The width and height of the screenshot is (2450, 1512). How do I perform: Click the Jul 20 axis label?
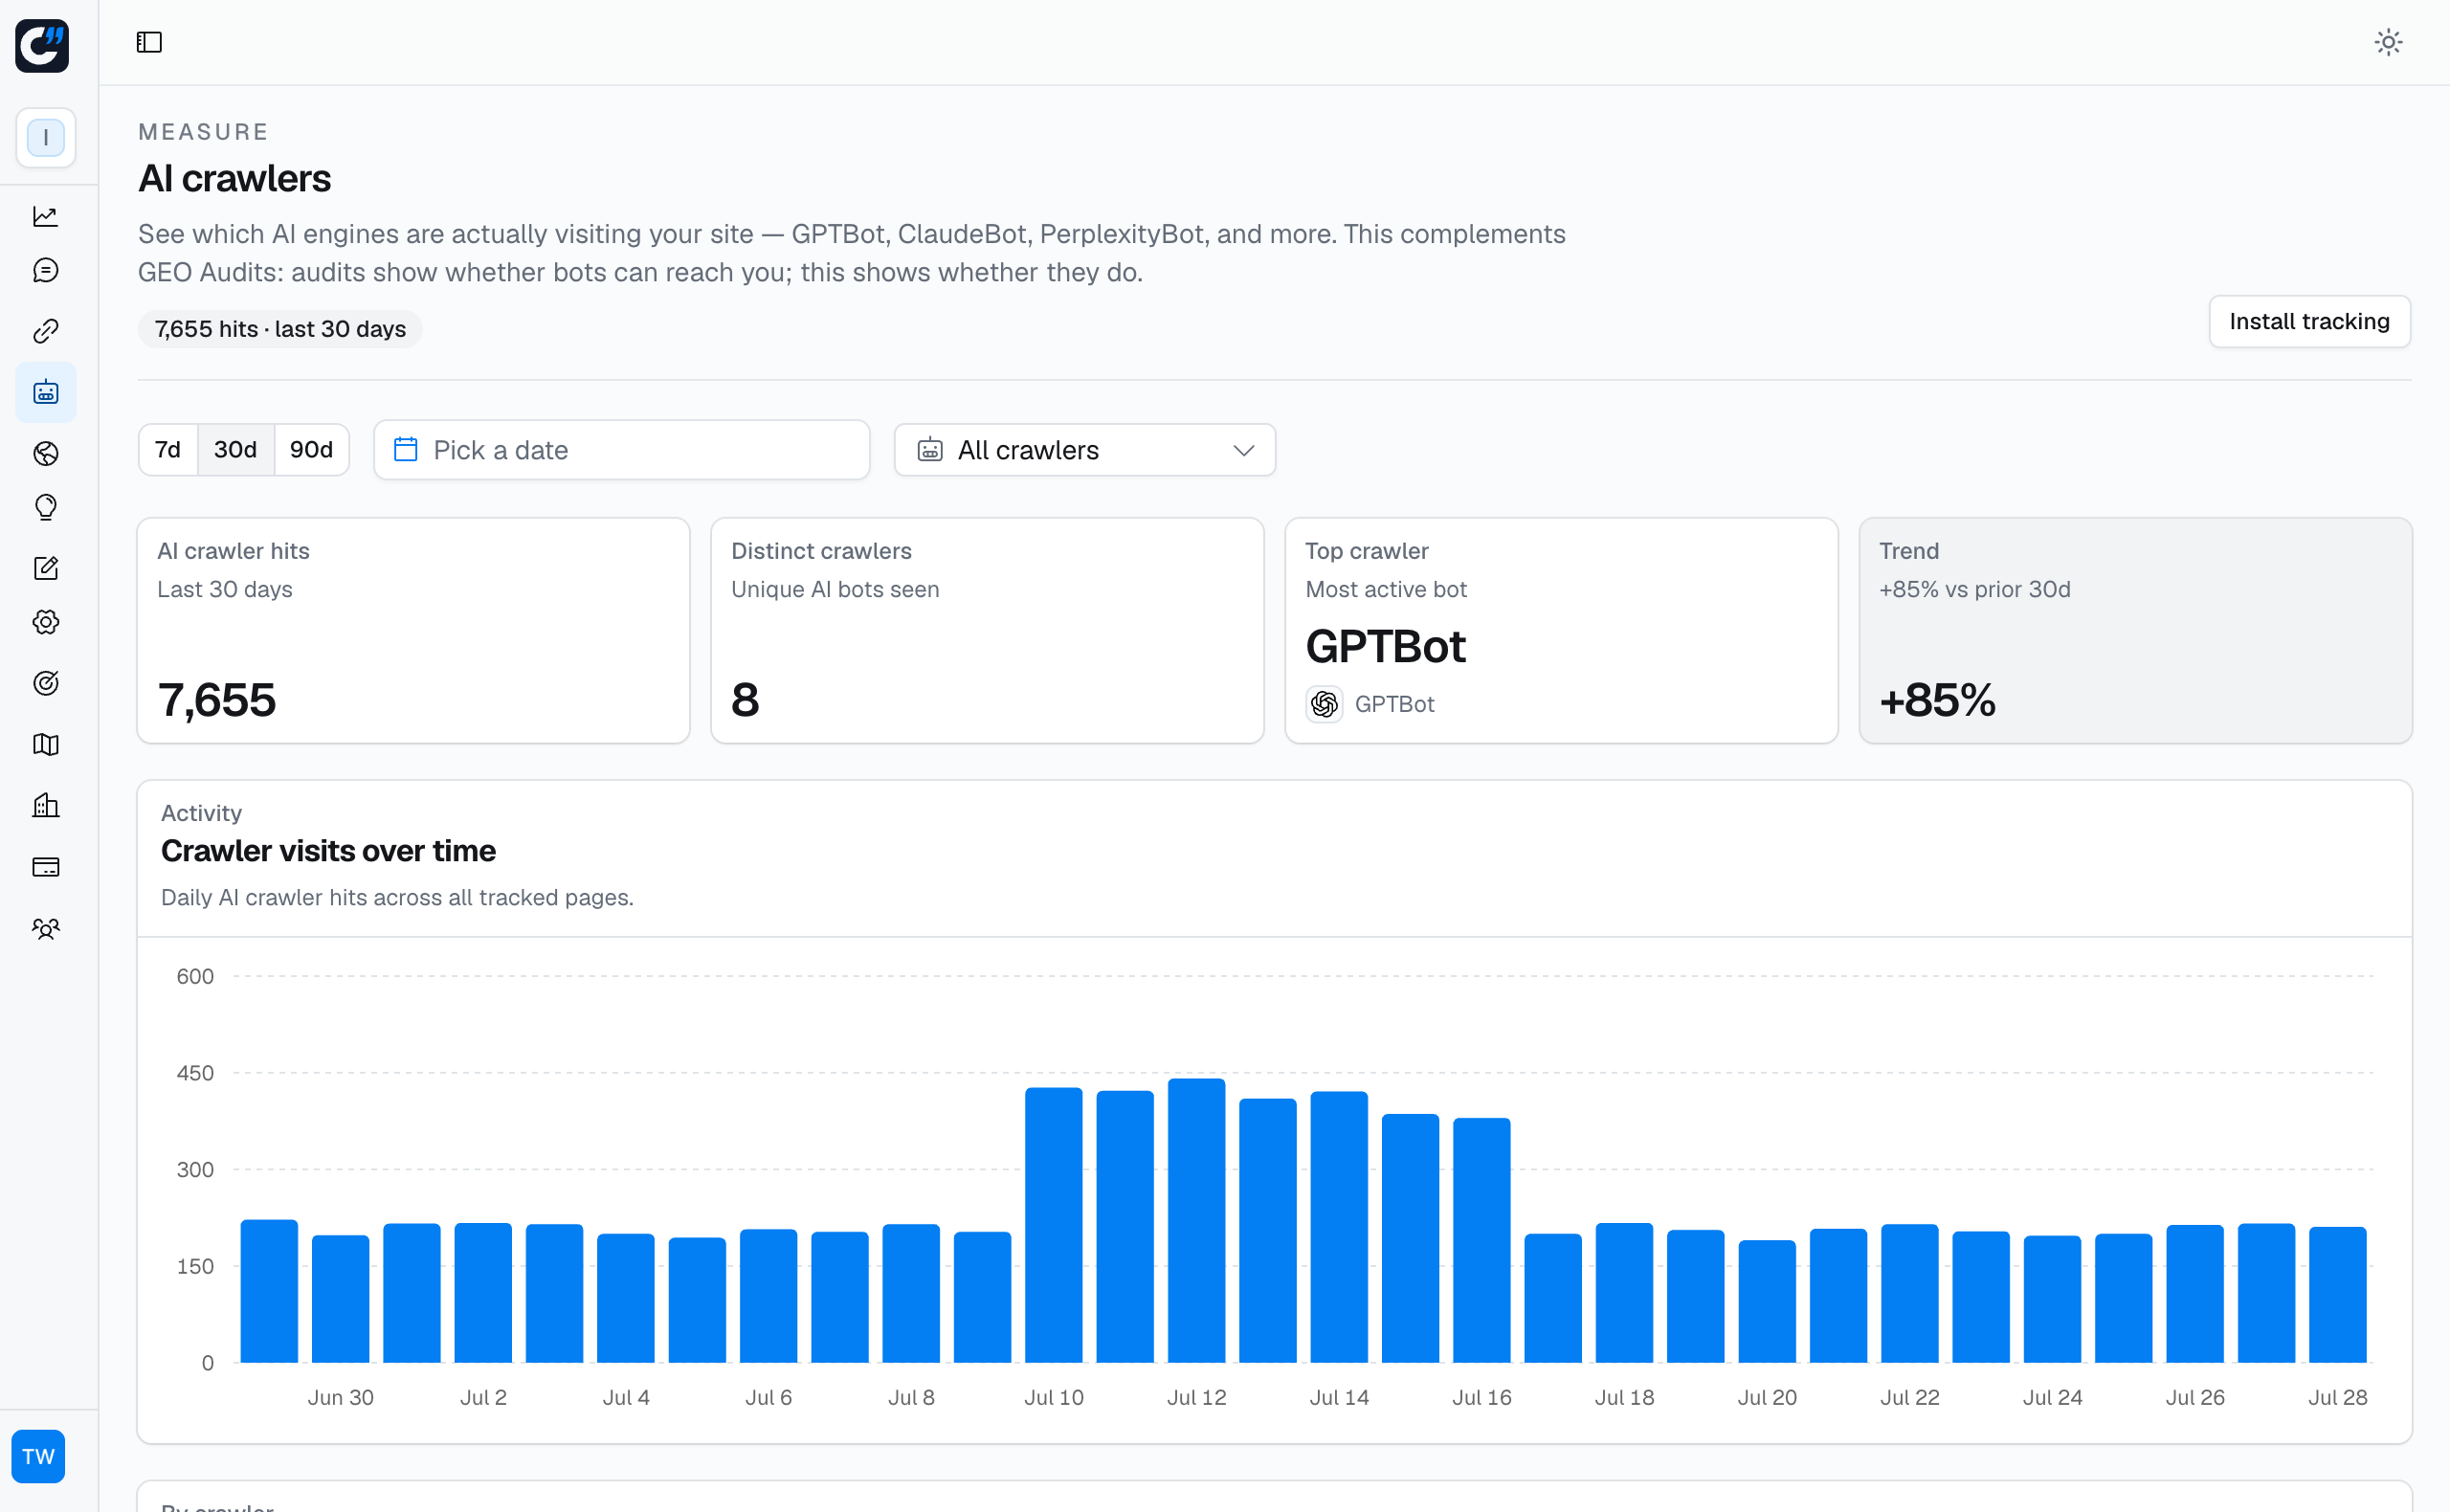[x=1766, y=1397]
